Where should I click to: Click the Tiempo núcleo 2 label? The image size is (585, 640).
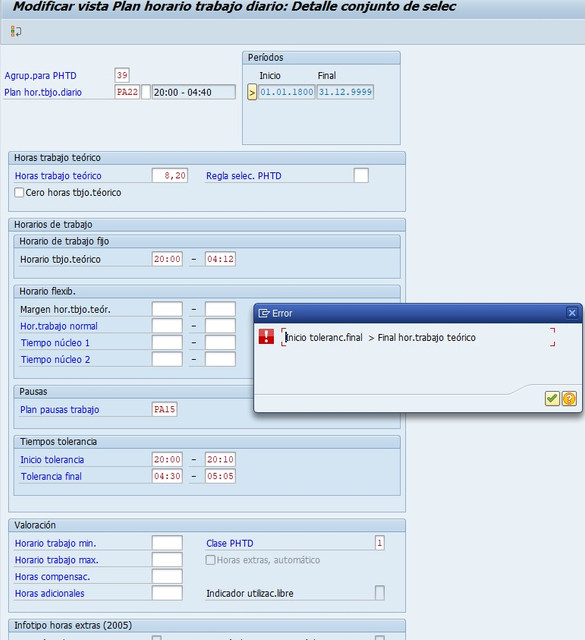tap(55, 360)
